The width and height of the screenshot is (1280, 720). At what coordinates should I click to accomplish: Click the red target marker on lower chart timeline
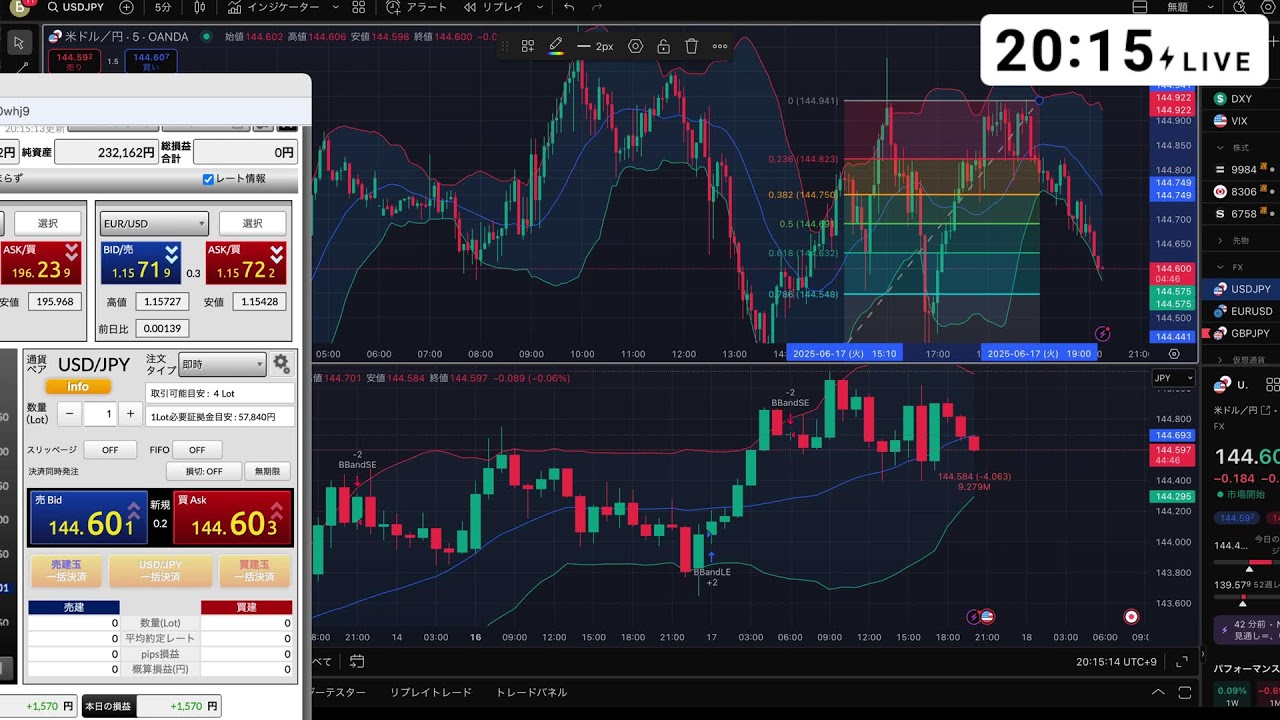(1131, 617)
